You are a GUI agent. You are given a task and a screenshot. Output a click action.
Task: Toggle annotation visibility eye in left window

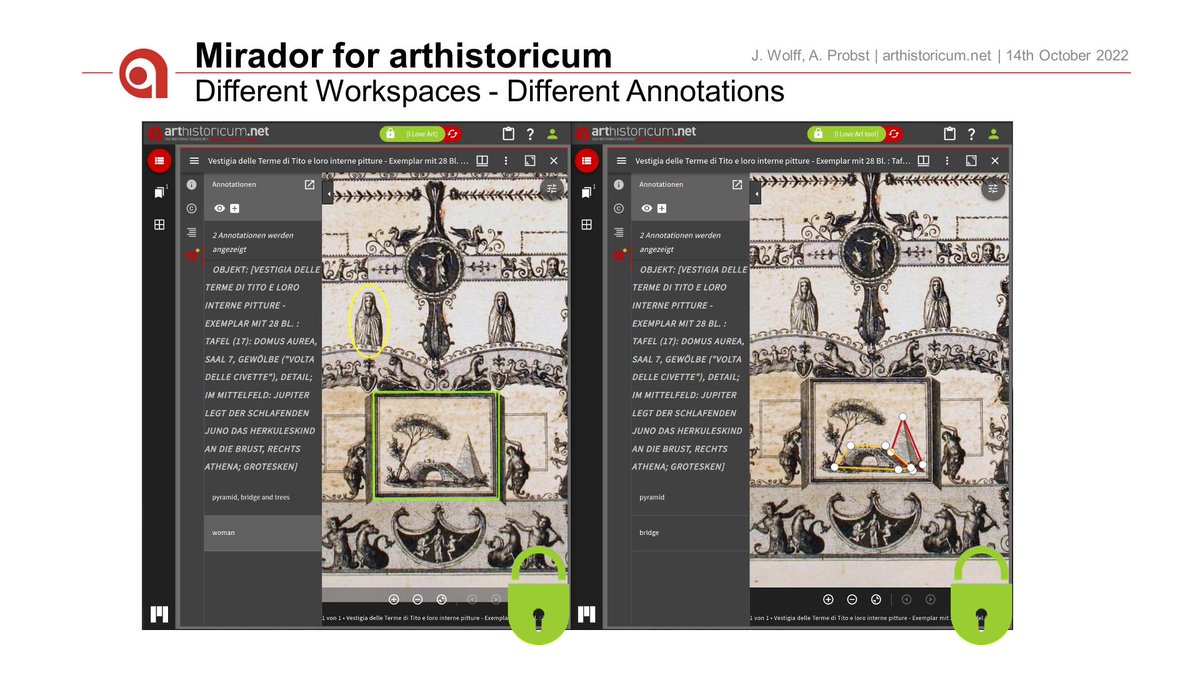click(219, 208)
